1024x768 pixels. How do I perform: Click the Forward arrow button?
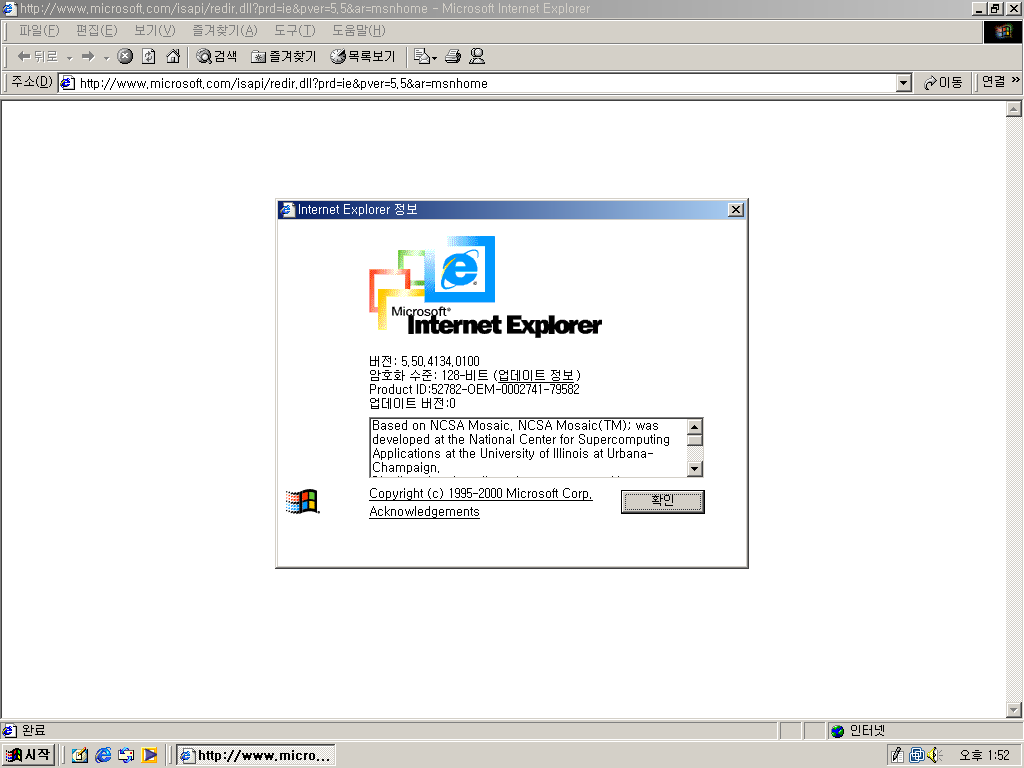point(88,57)
